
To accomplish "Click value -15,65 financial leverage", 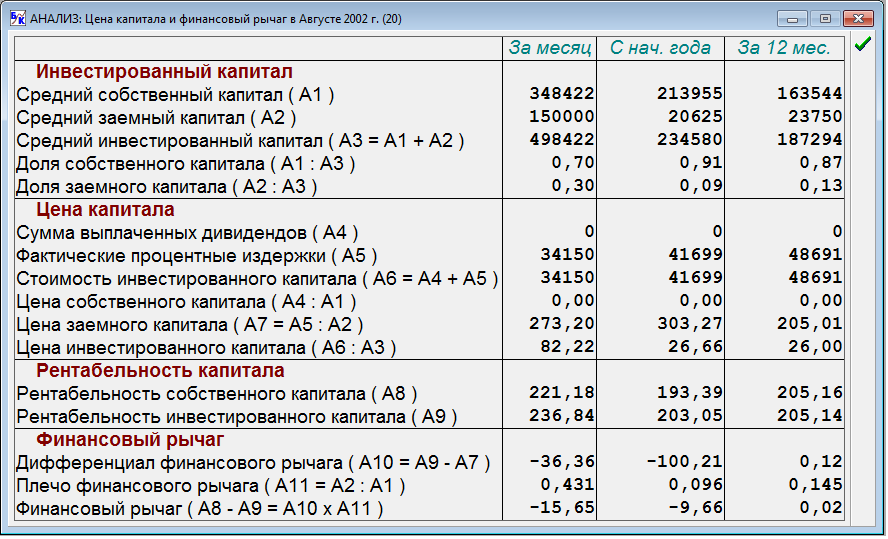I will (x=562, y=508).
